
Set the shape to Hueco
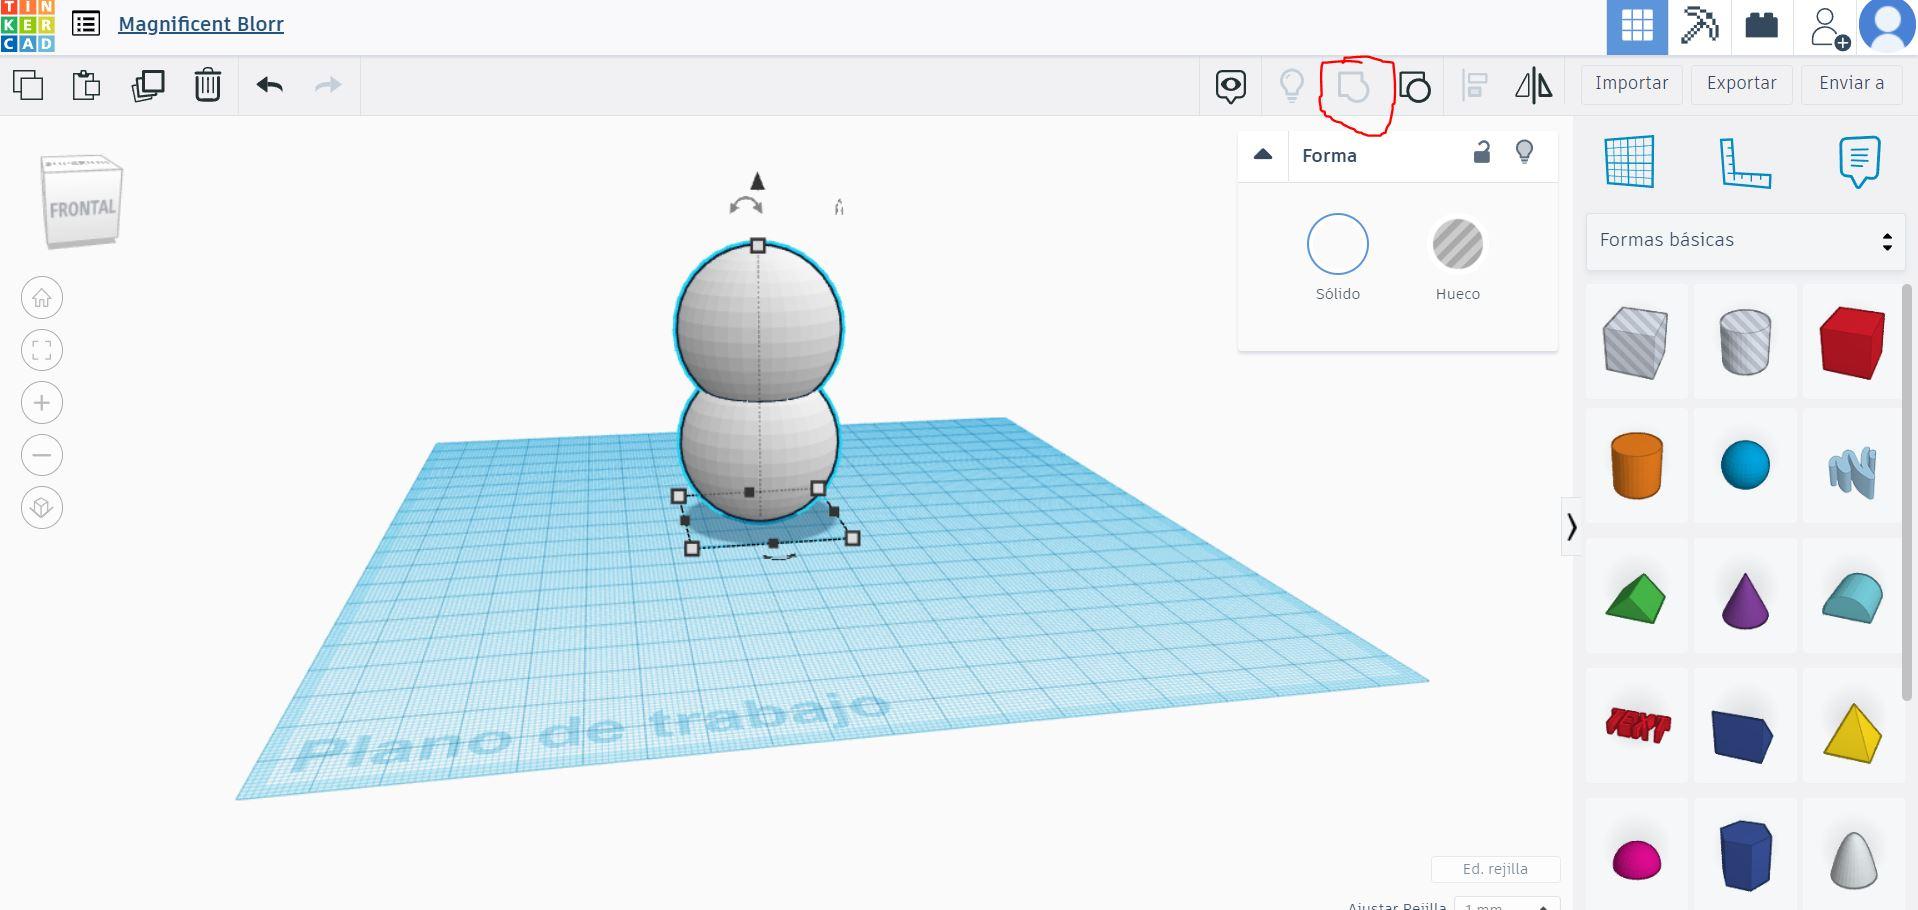point(1458,244)
